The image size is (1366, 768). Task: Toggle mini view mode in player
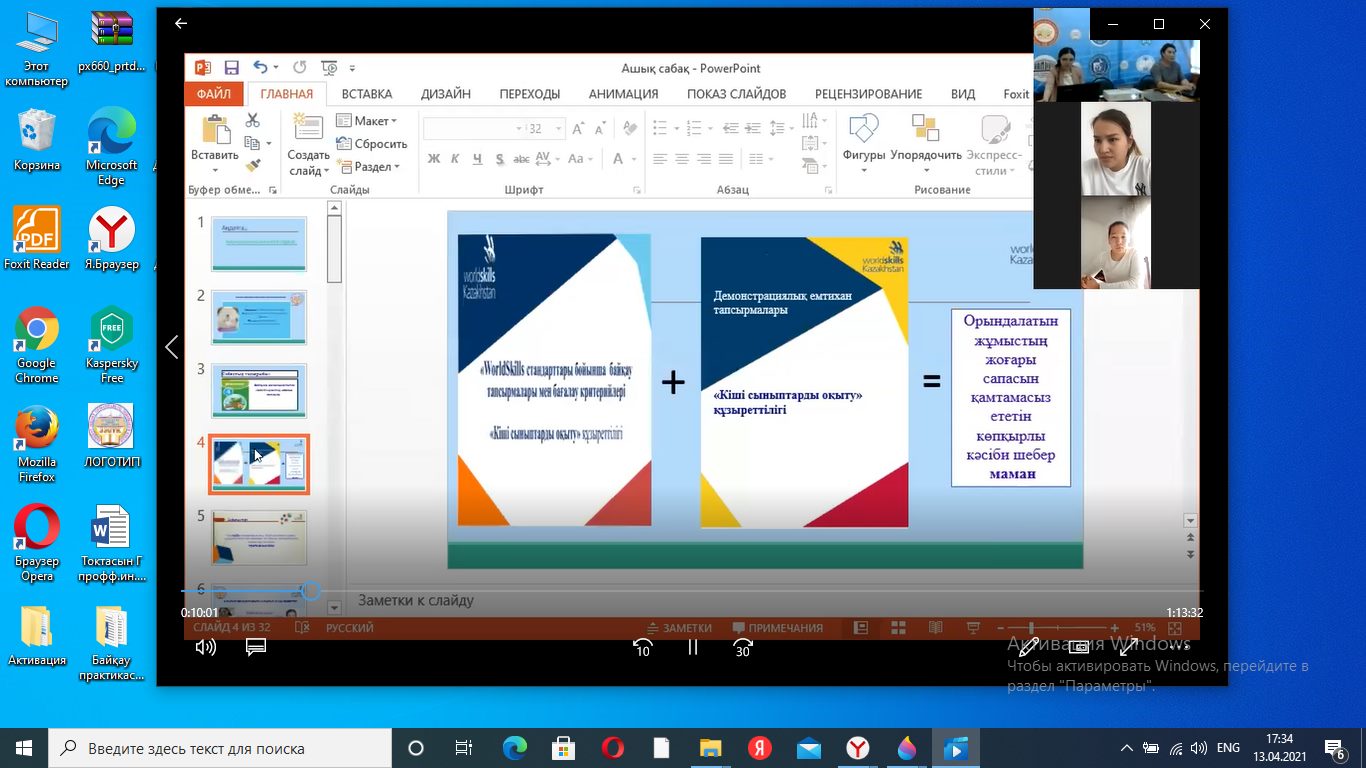[1079, 647]
